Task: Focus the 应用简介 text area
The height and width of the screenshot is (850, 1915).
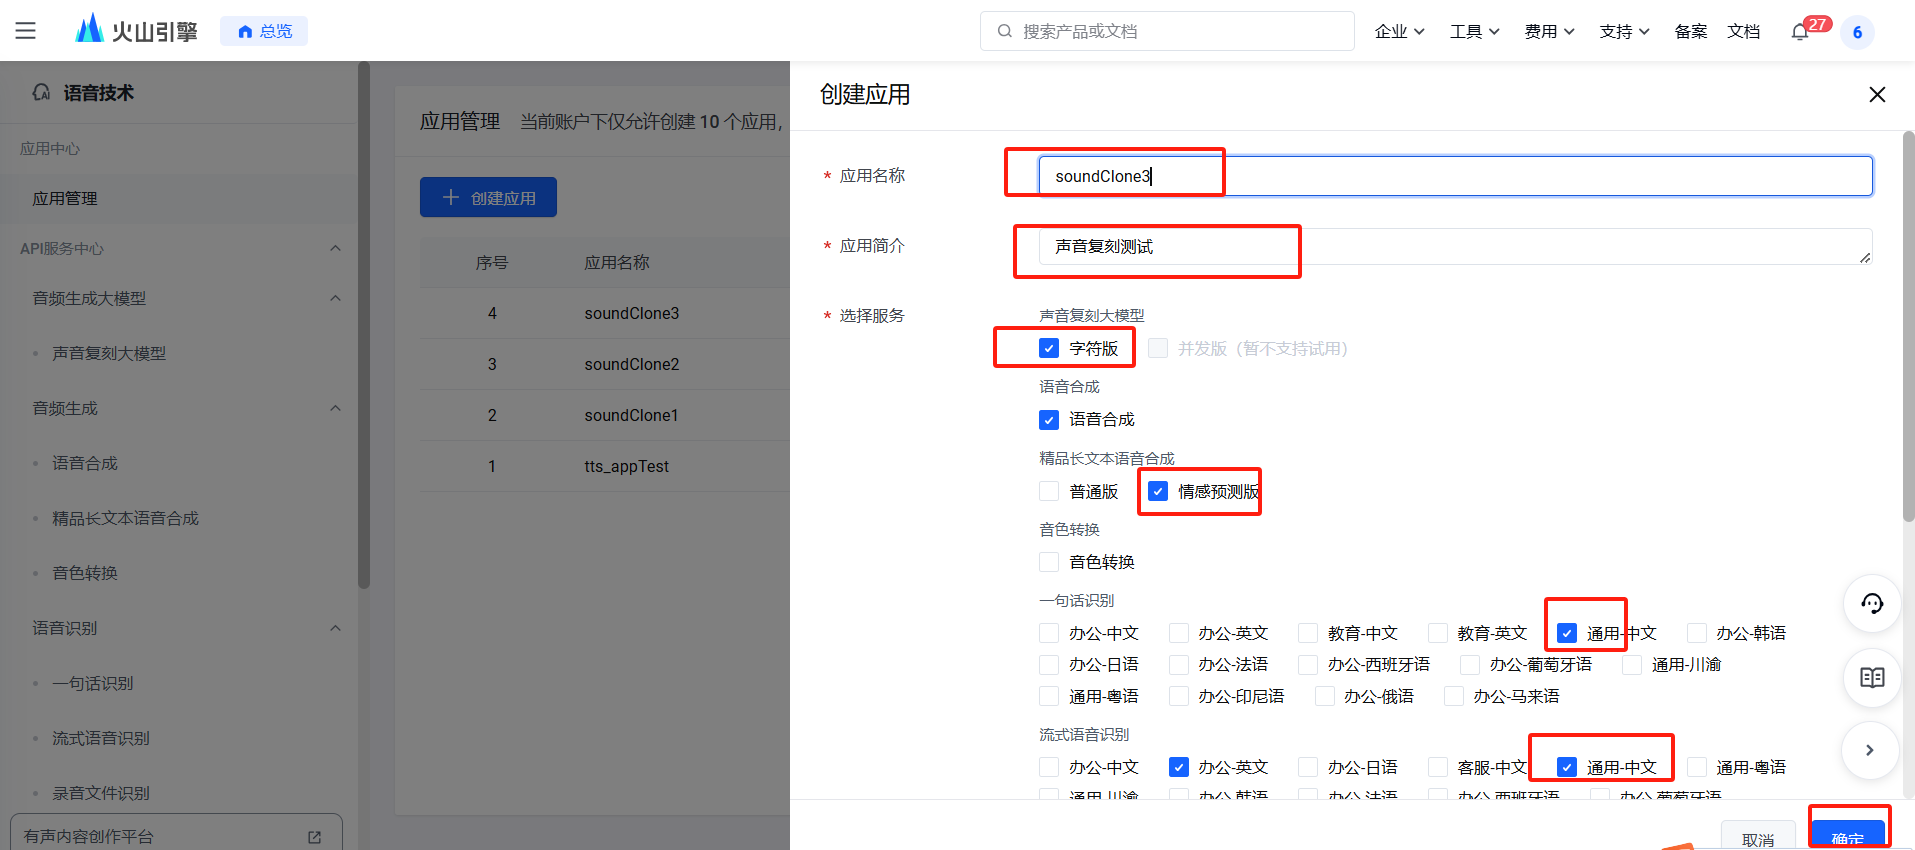Action: 1455,246
